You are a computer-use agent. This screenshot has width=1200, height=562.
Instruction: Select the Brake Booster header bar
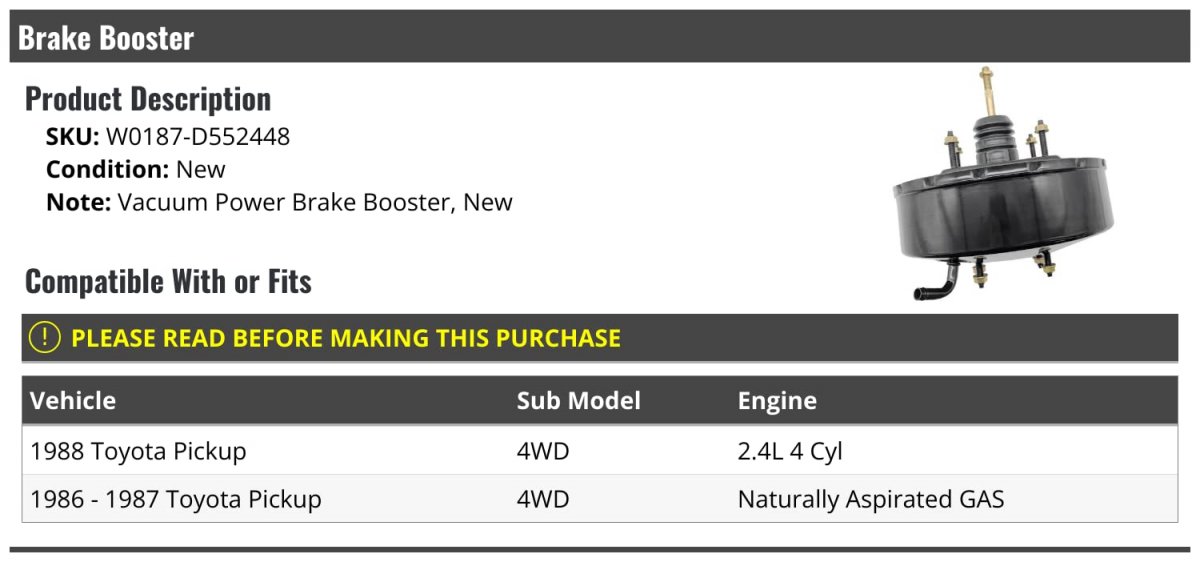[x=600, y=37]
